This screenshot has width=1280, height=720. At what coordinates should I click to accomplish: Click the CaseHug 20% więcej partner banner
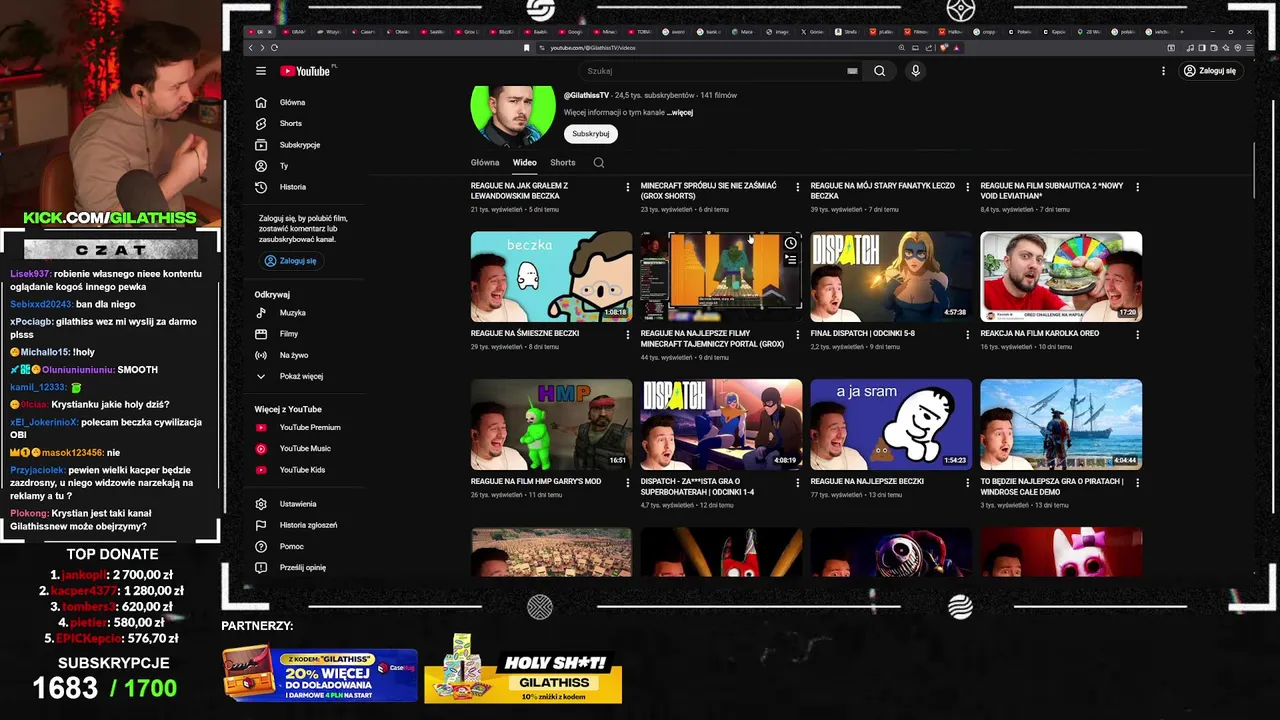click(x=320, y=673)
